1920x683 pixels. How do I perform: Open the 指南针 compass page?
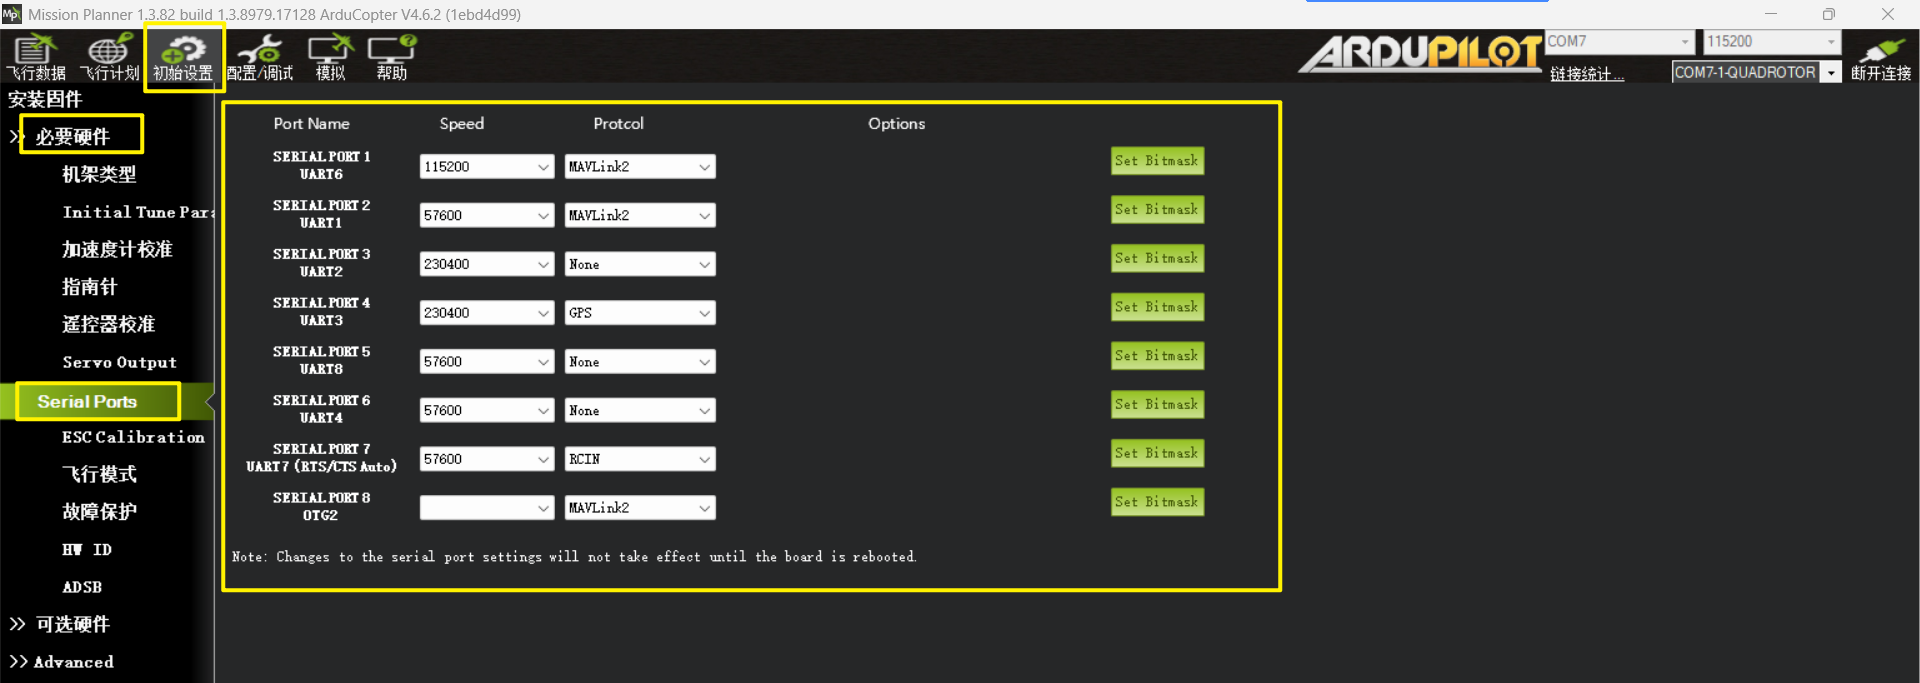click(x=90, y=287)
